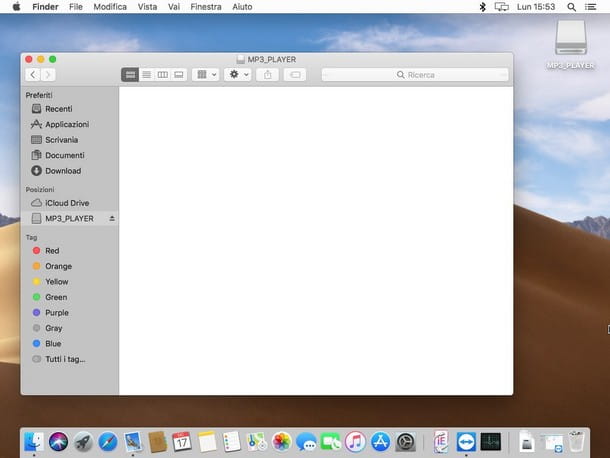Open Spotlight search in menu bar
Viewport: 610px width, 458px height.
click(x=571, y=7)
